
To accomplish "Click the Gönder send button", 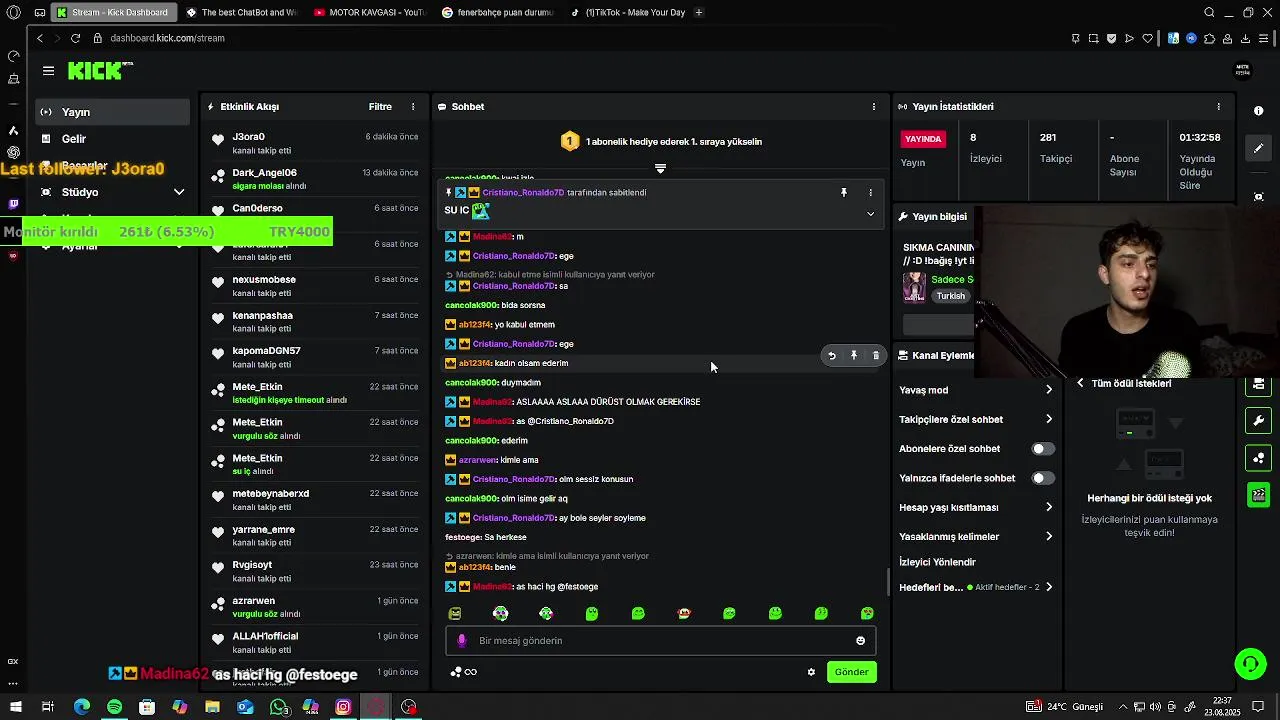I will [851, 672].
